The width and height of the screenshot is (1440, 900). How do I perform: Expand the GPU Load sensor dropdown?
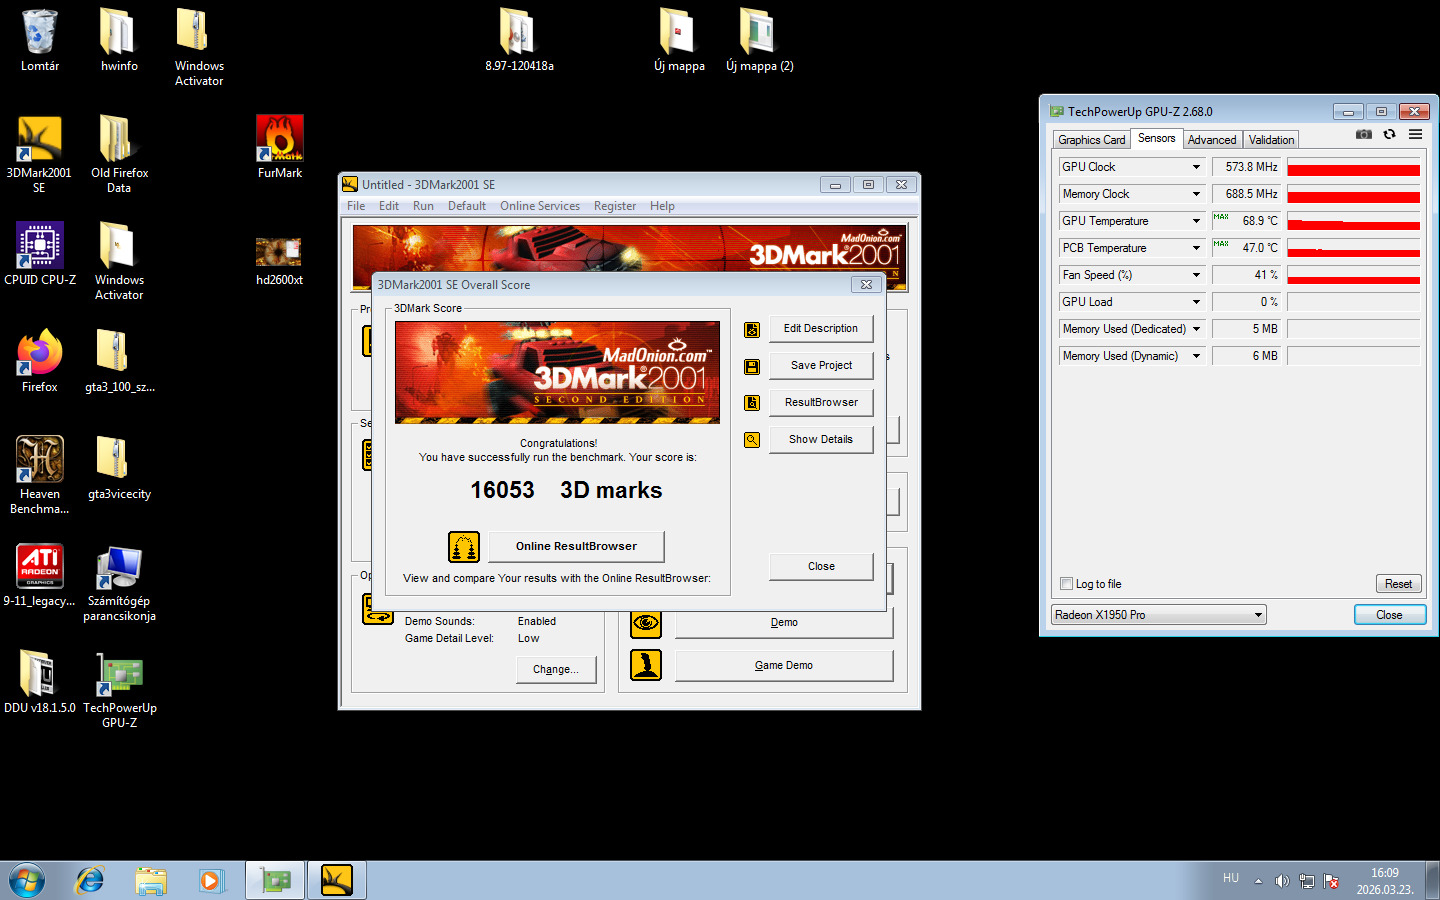1196,302
